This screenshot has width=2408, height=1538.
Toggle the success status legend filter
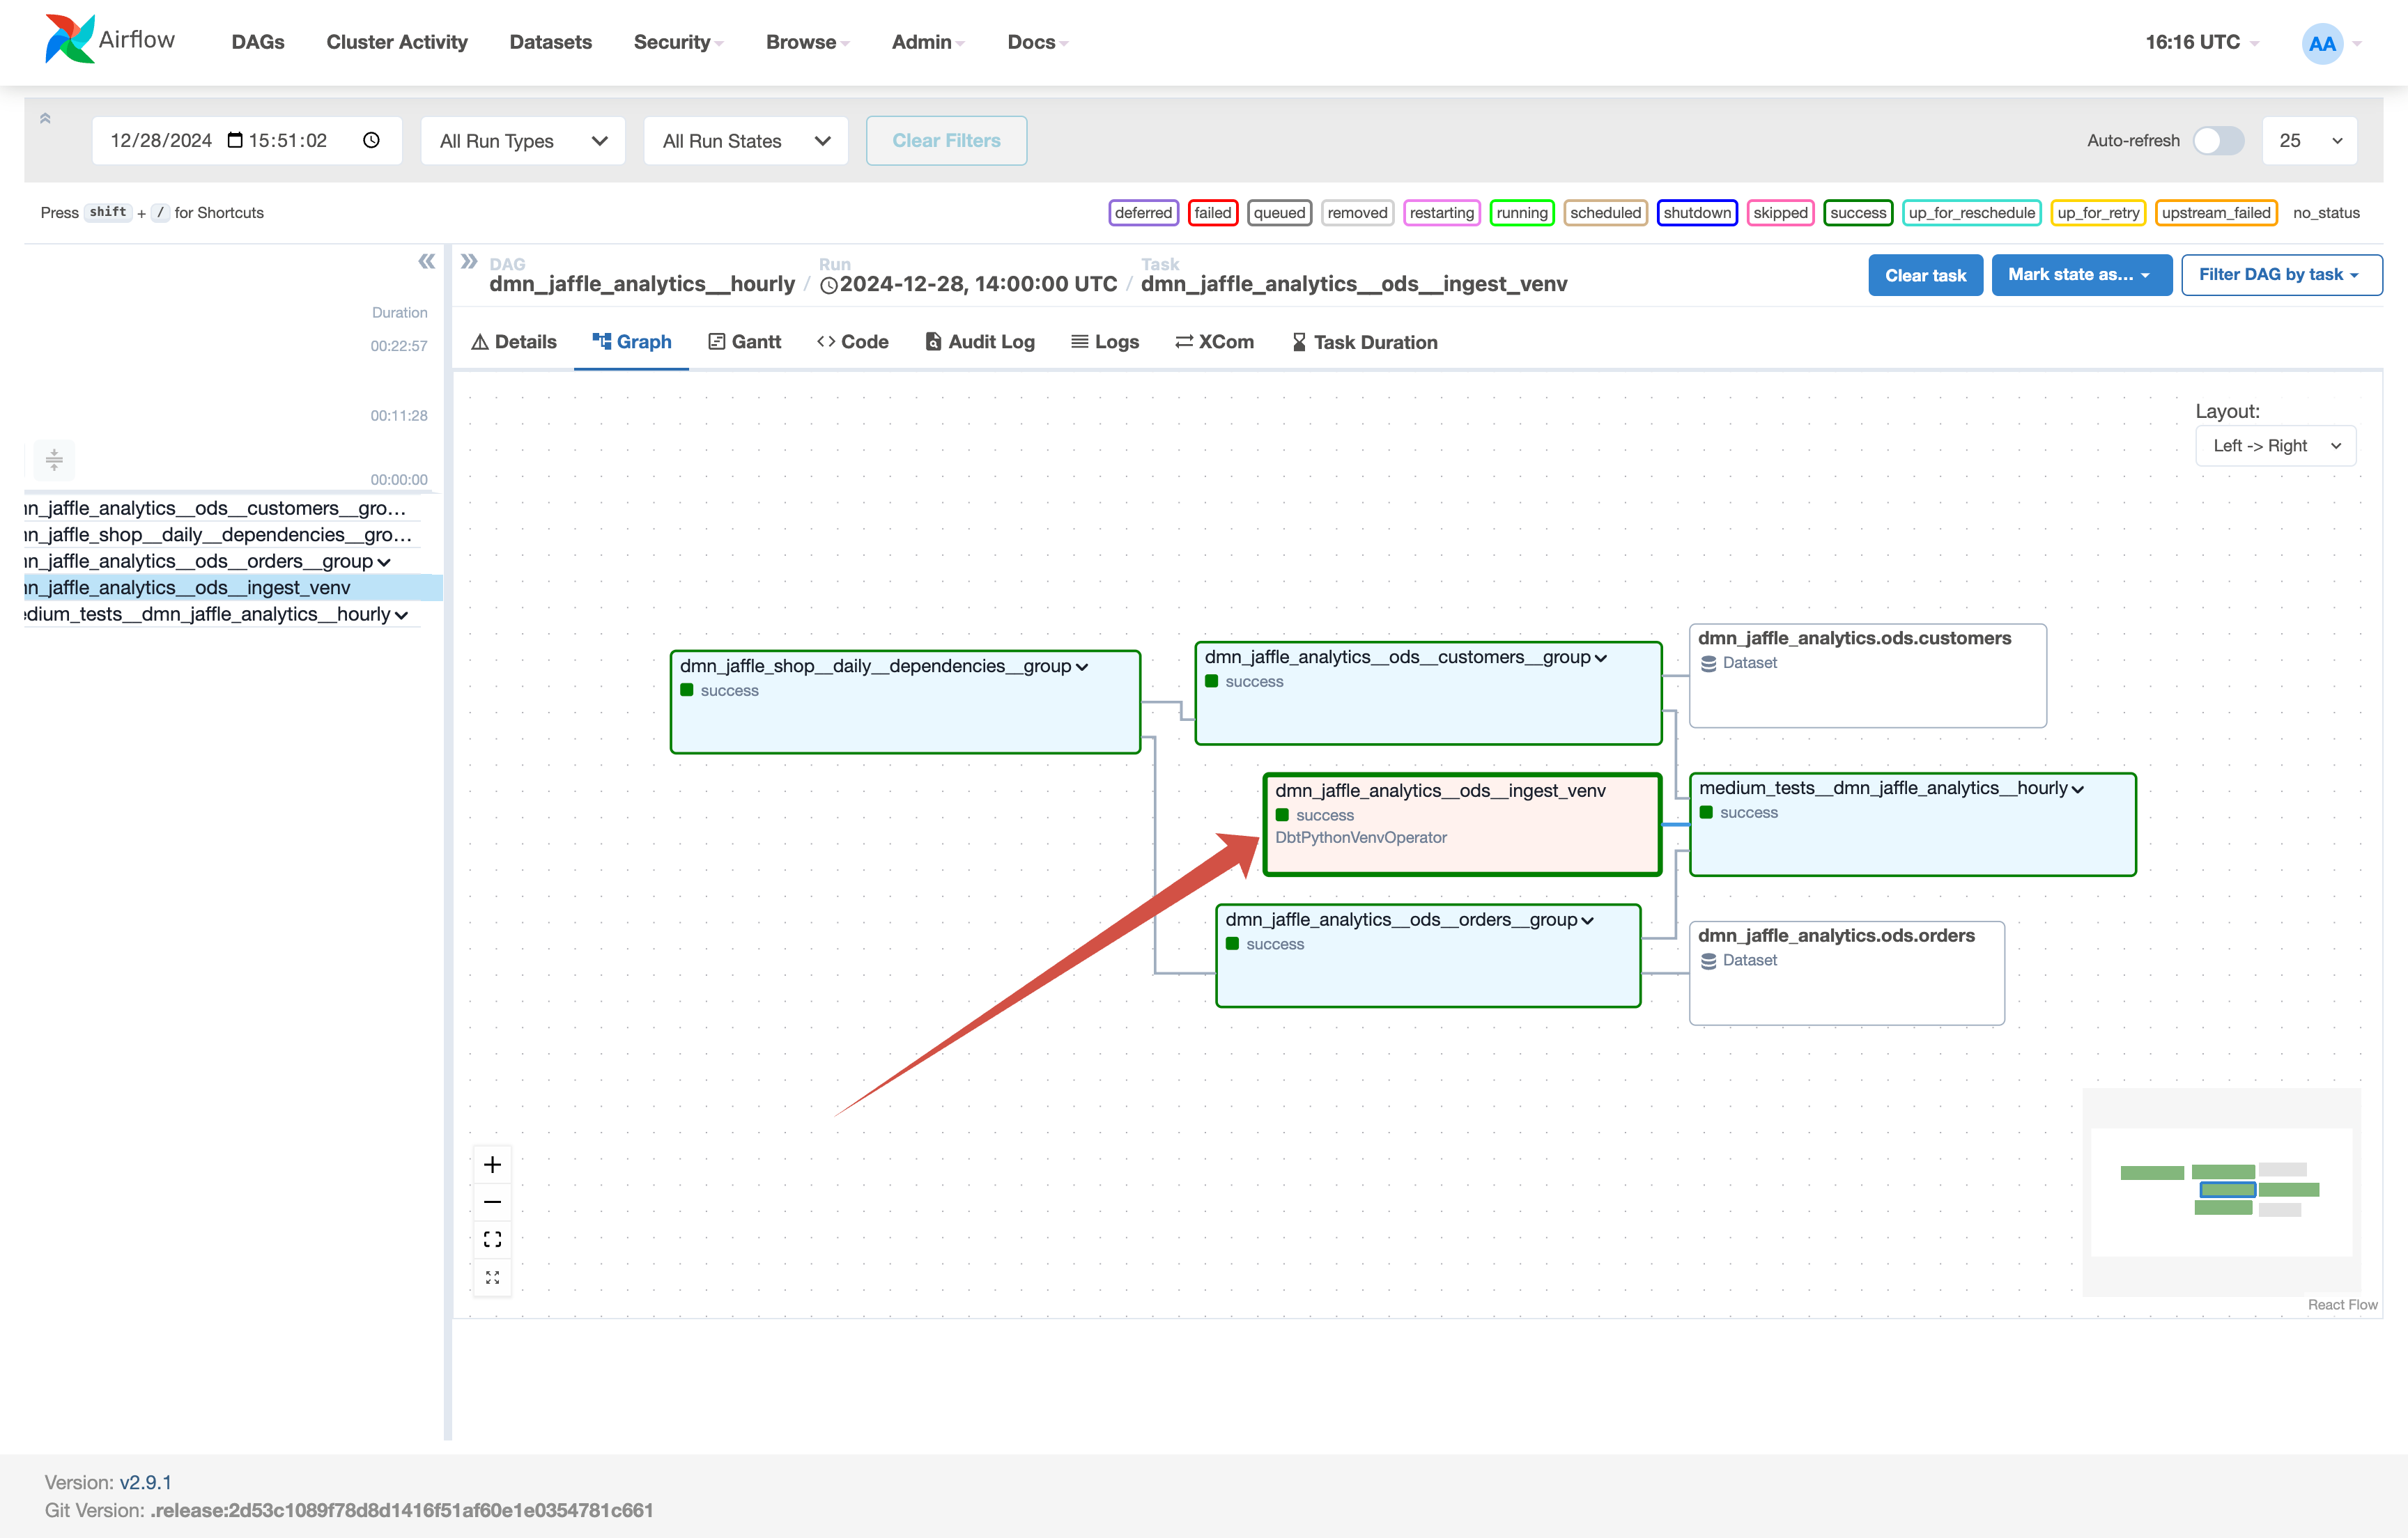(x=1857, y=213)
